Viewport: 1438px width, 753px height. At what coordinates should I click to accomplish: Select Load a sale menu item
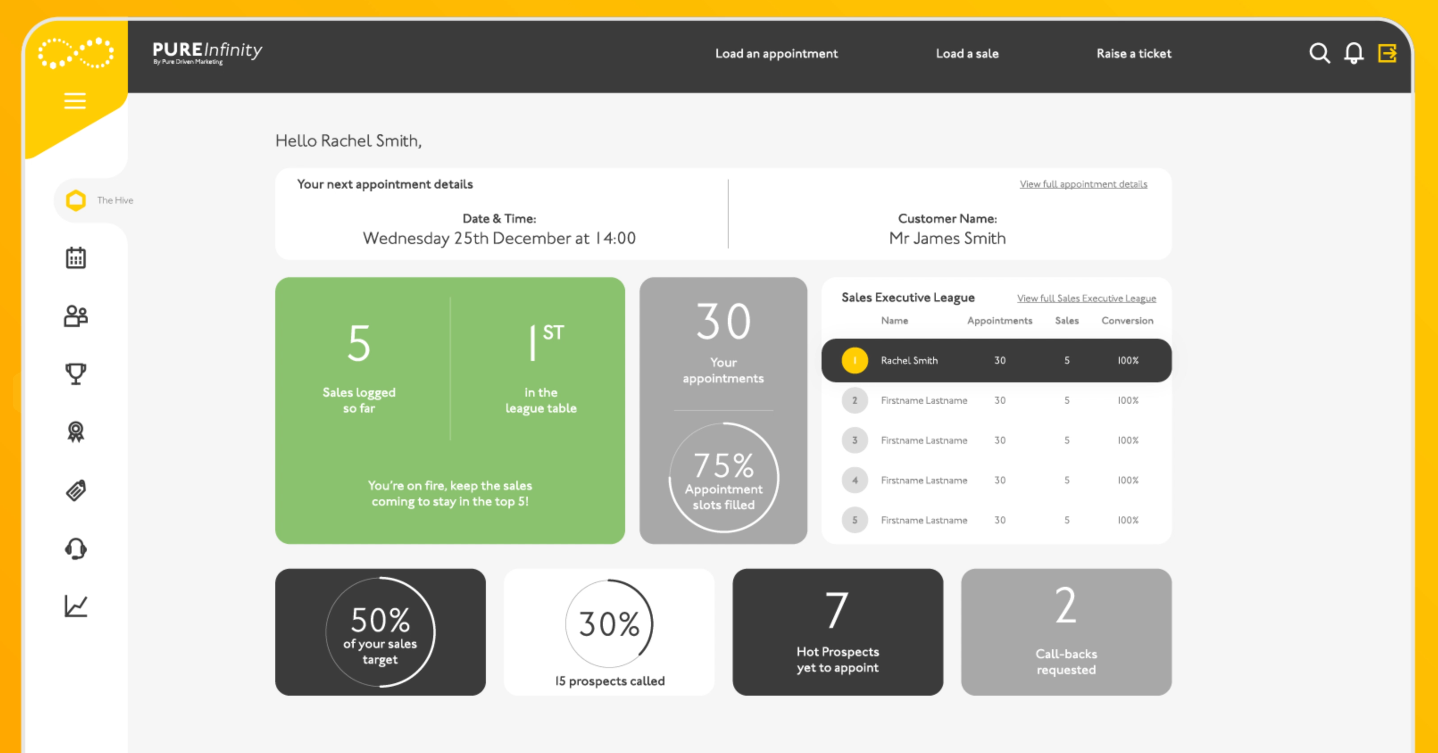967,54
